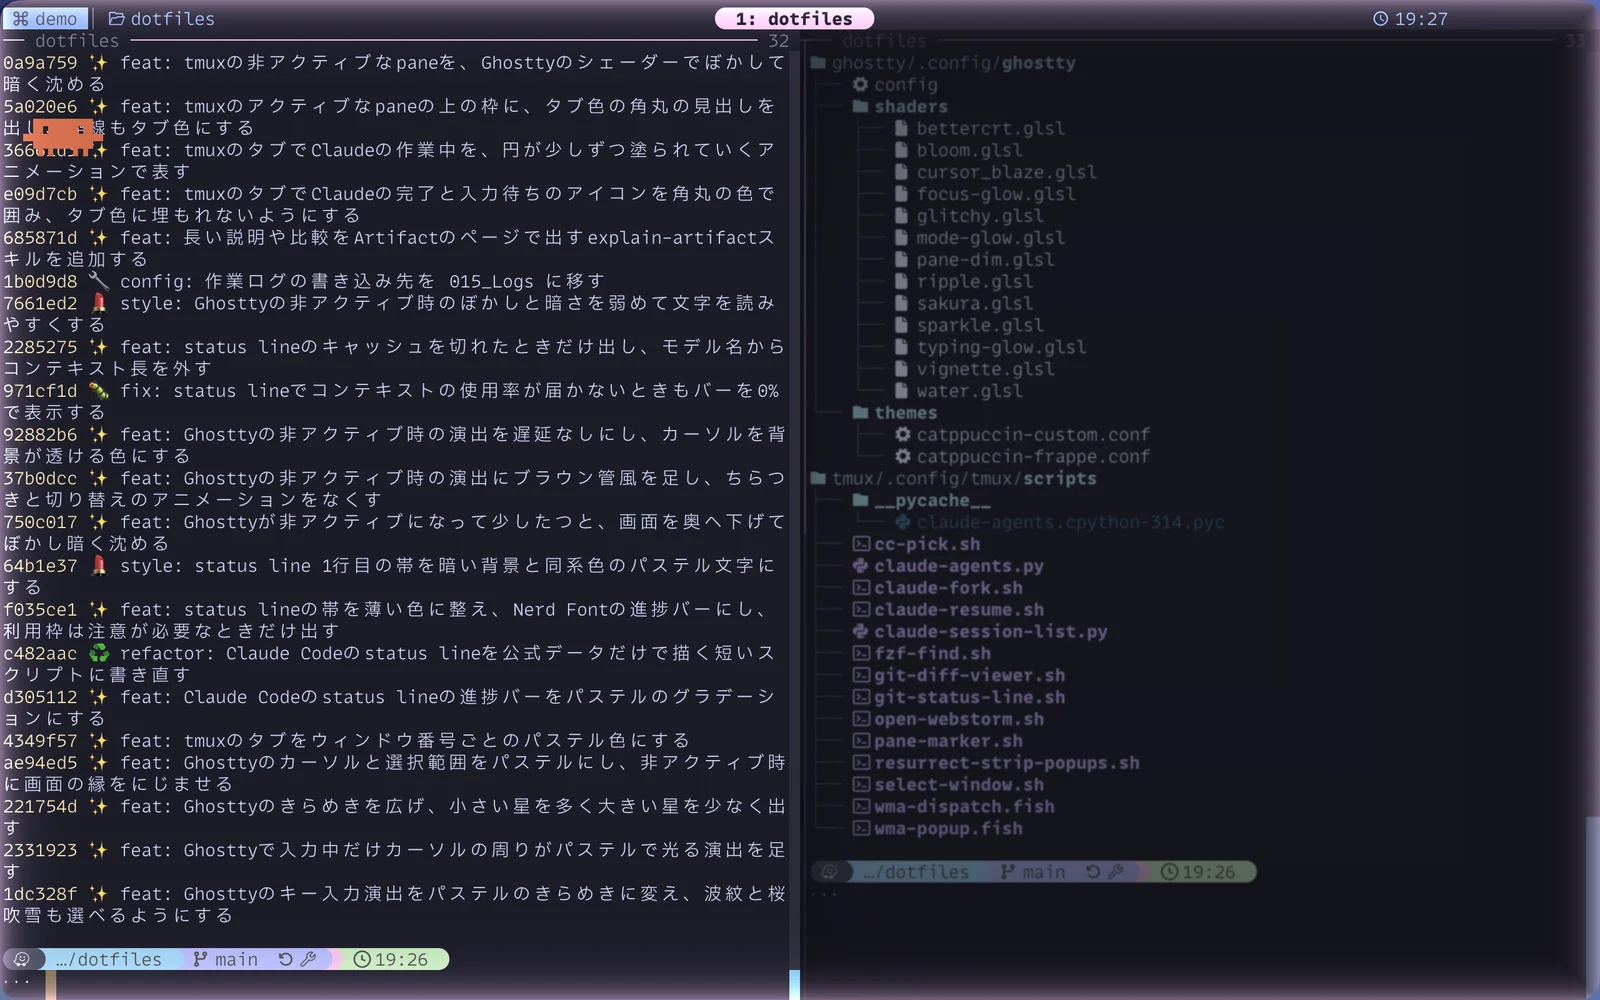
Task: Collapse the __pycache__ folder
Action: [922, 500]
